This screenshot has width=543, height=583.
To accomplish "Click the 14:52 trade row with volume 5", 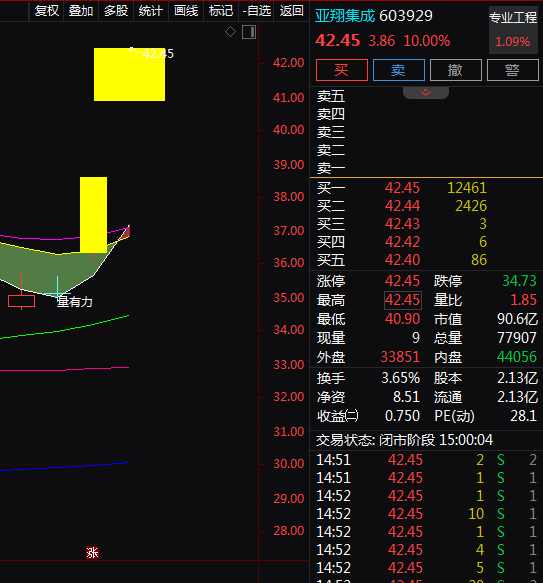I will pos(426,568).
